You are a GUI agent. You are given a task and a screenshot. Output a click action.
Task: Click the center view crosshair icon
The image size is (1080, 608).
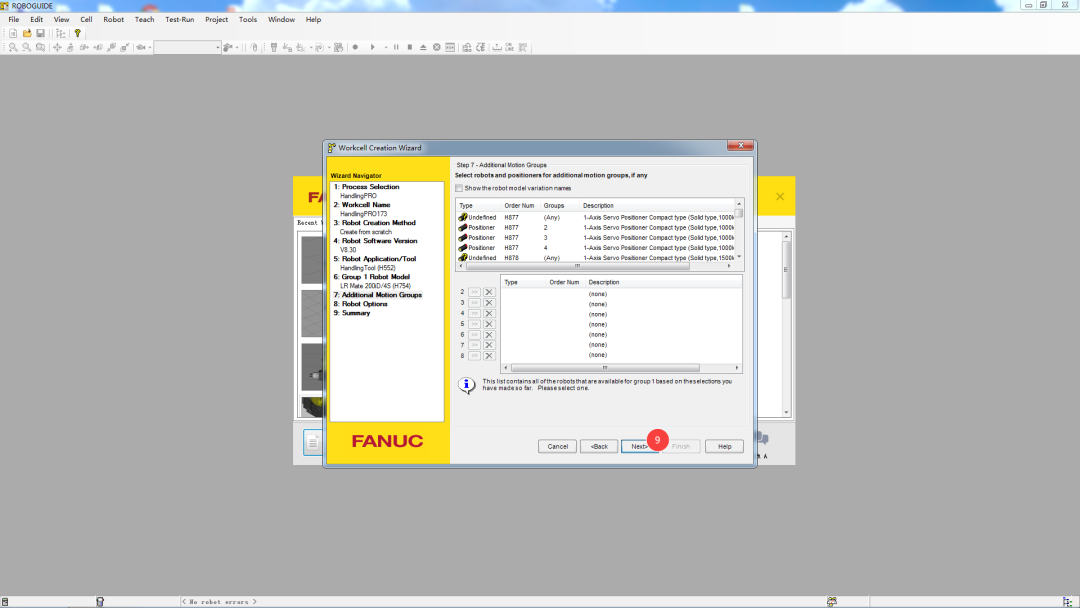[57, 48]
